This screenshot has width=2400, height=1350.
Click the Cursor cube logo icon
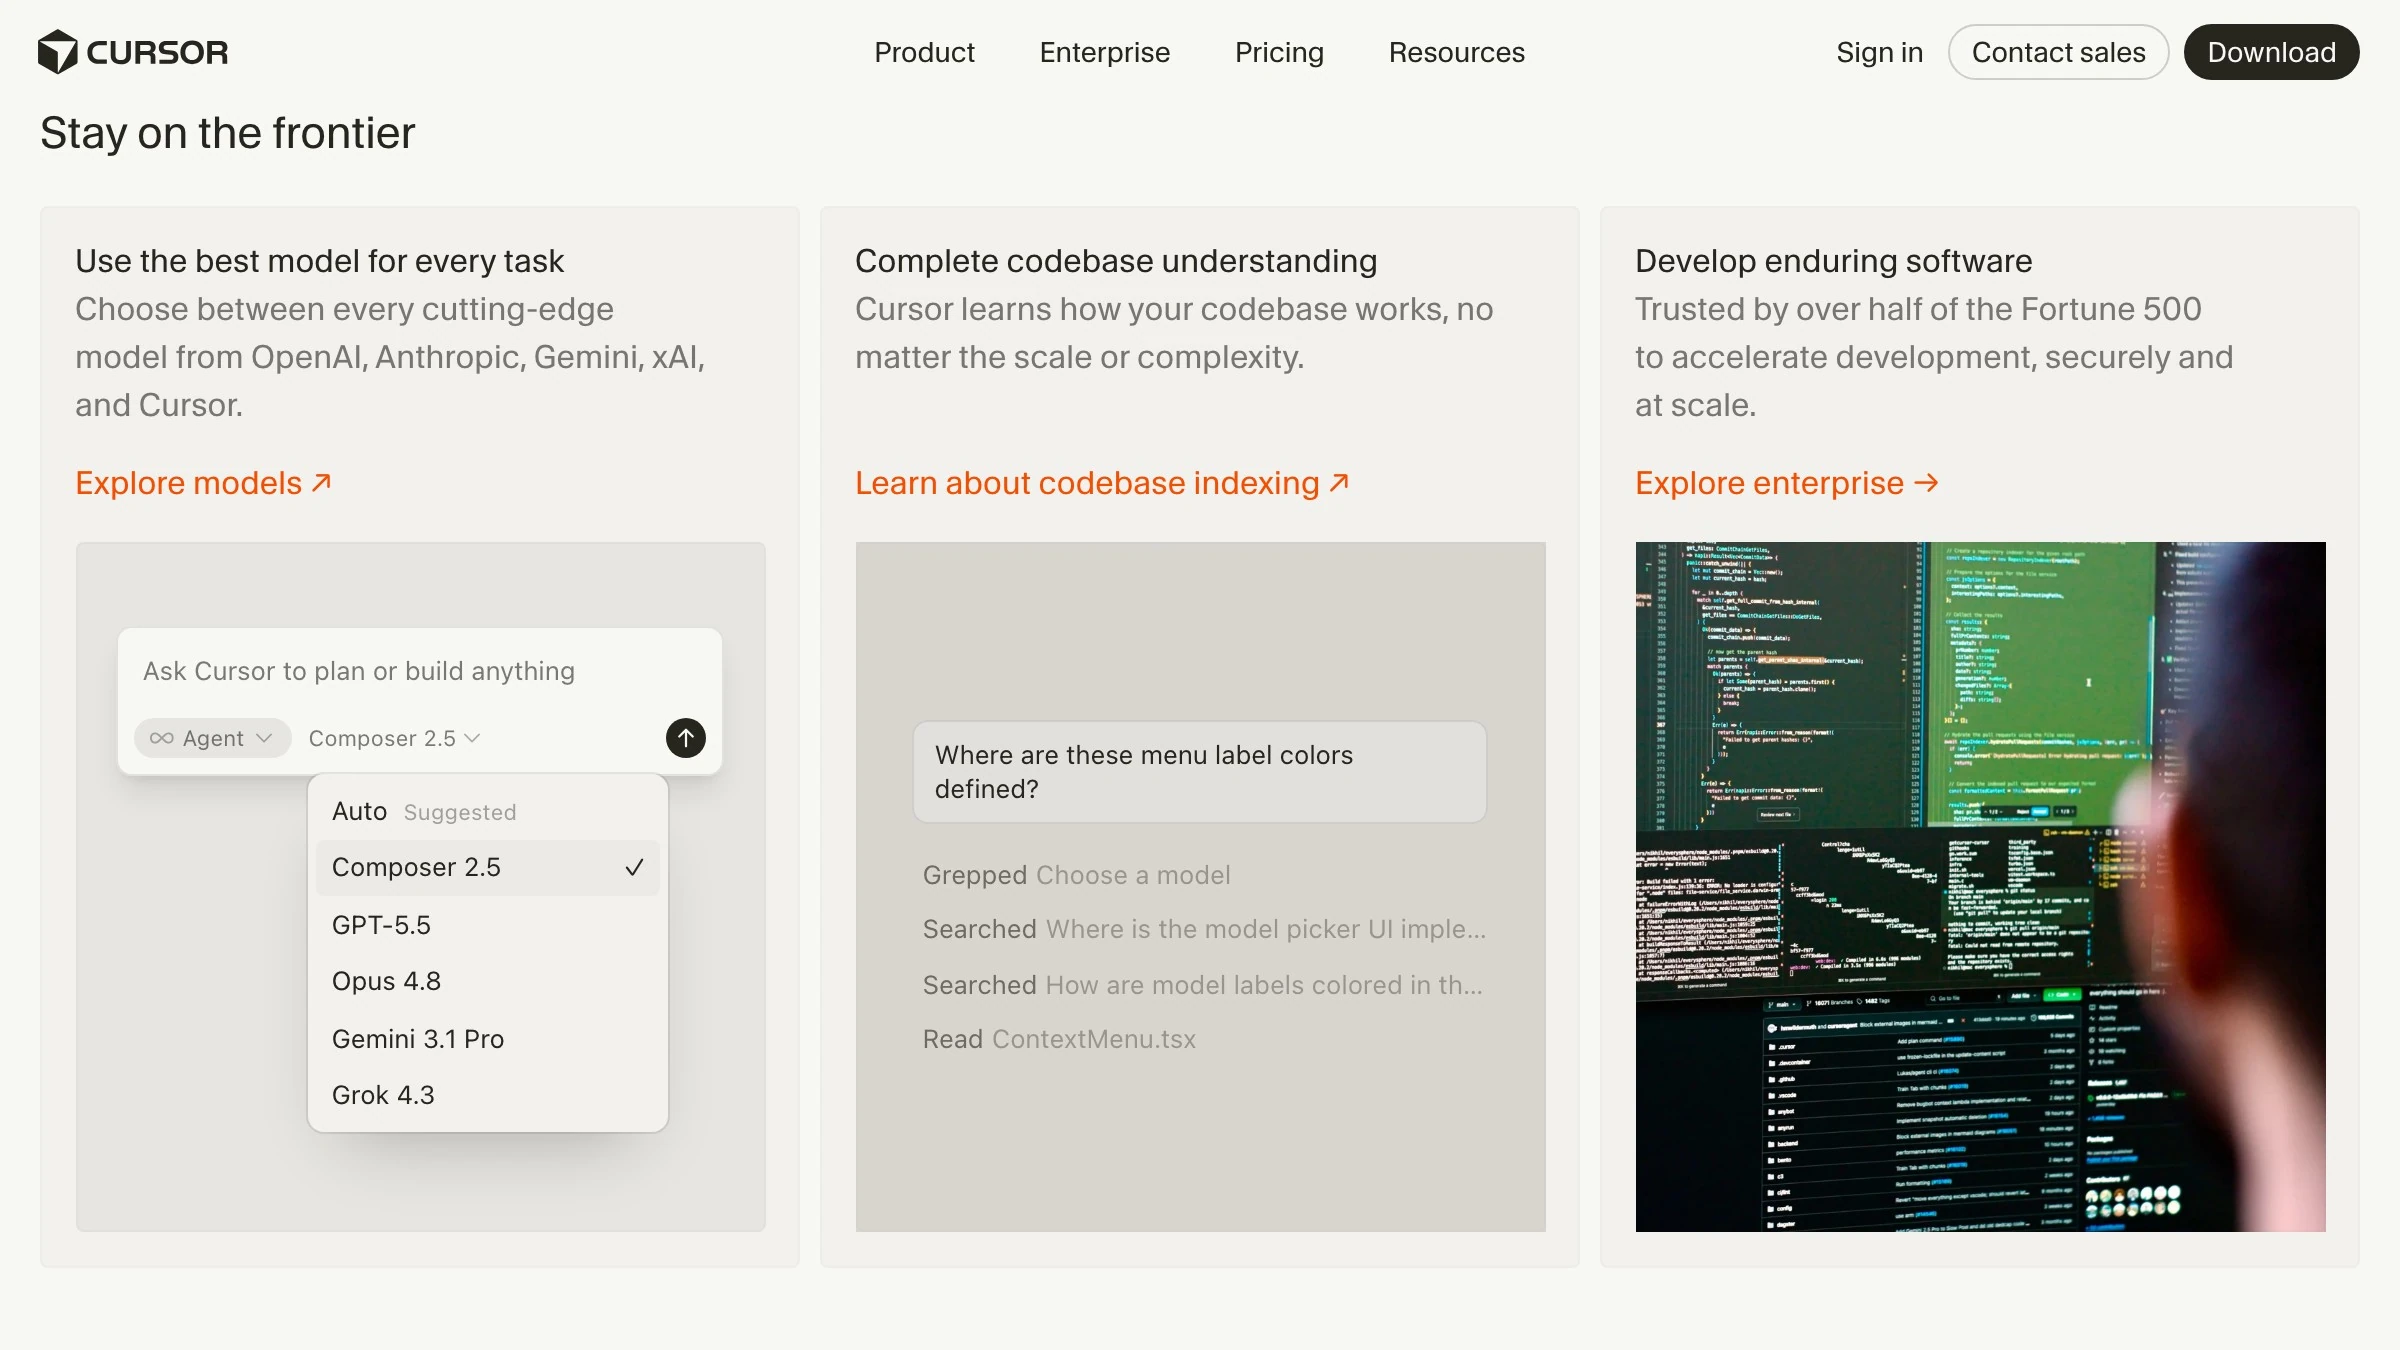click(x=57, y=52)
